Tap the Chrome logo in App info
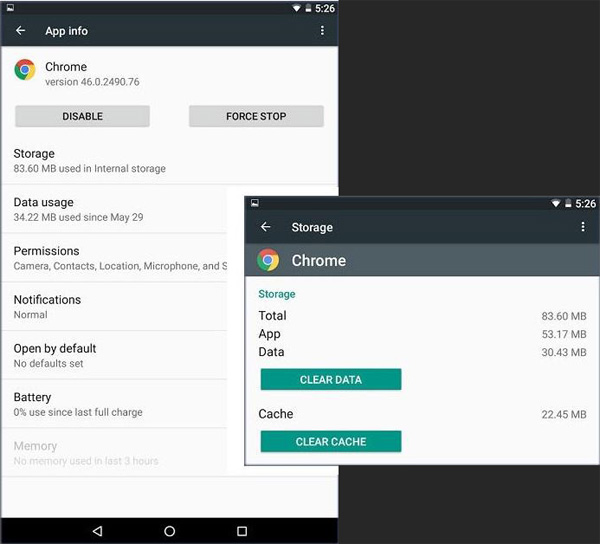This screenshot has width=600, height=544. (25, 70)
